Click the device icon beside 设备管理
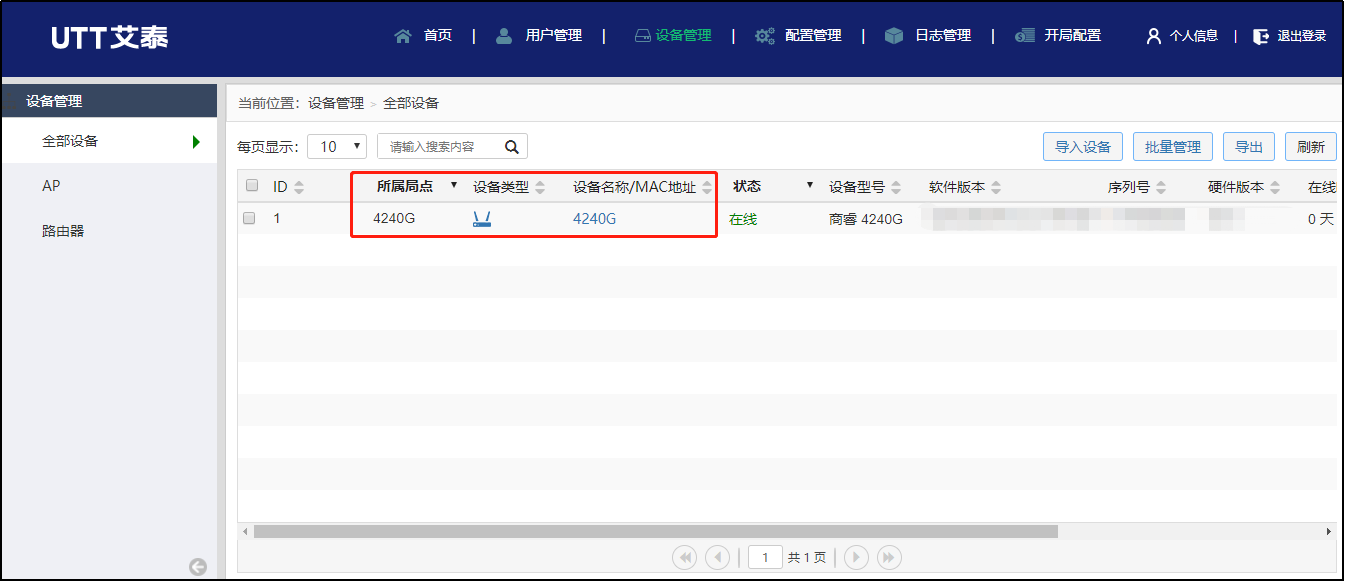 tap(643, 36)
